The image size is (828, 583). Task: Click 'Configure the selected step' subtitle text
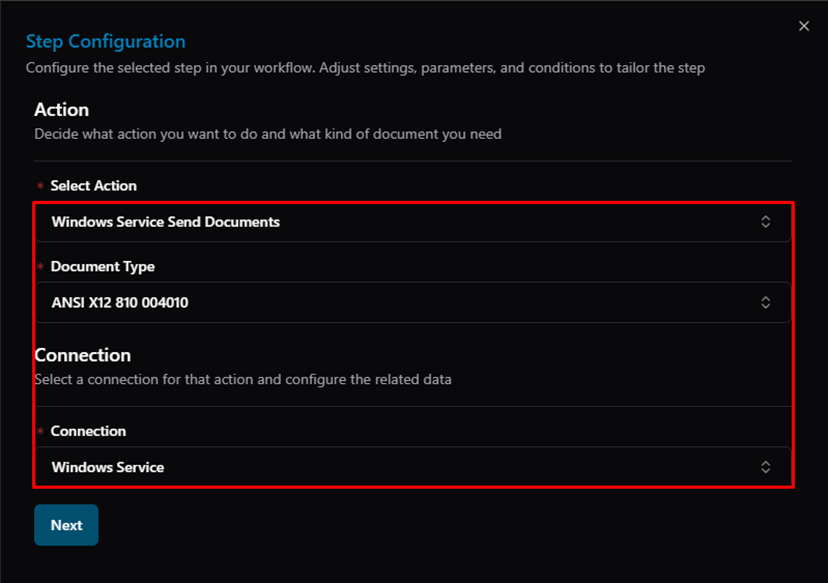coord(365,68)
